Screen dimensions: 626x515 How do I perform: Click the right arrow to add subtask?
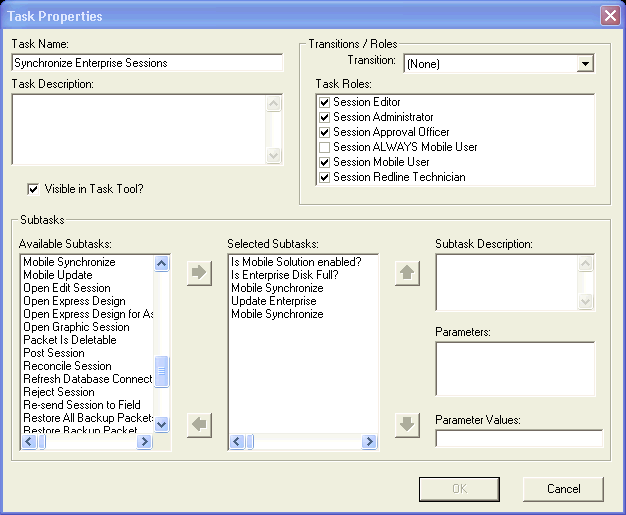pyautogui.click(x=199, y=274)
